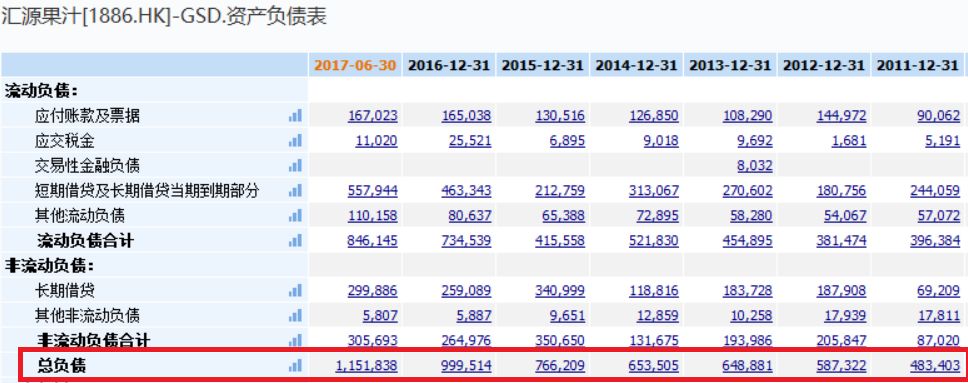Screen dimensions: 968x383
Task: Click 其他非流动负债 value 17,939
Action: point(845,316)
